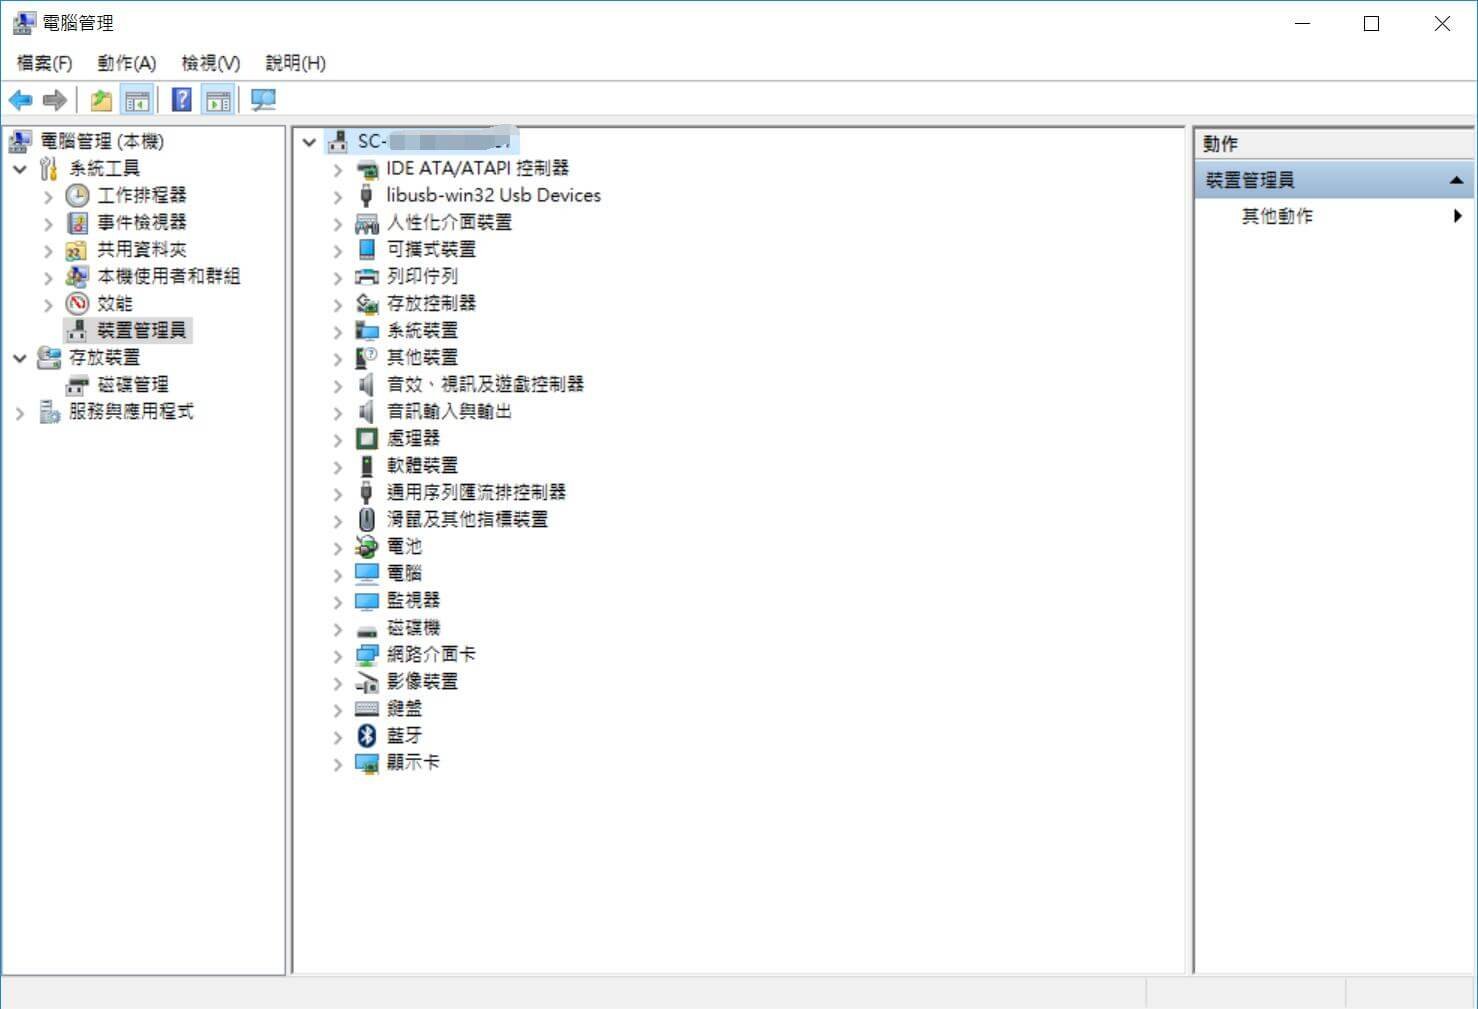1478x1009 pixels.
Task: Click the blue Help question mark icon
Action: [182, 100]
